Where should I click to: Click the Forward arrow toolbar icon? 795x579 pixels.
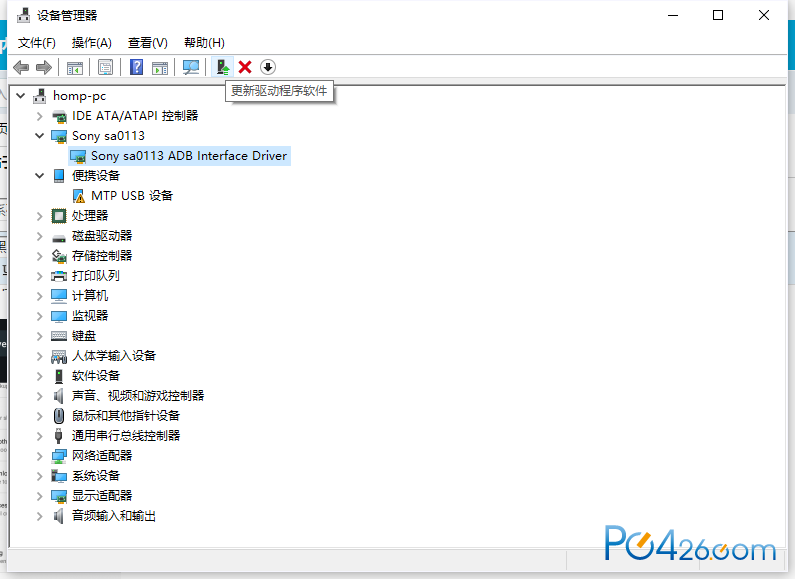[x=44, y=67]
